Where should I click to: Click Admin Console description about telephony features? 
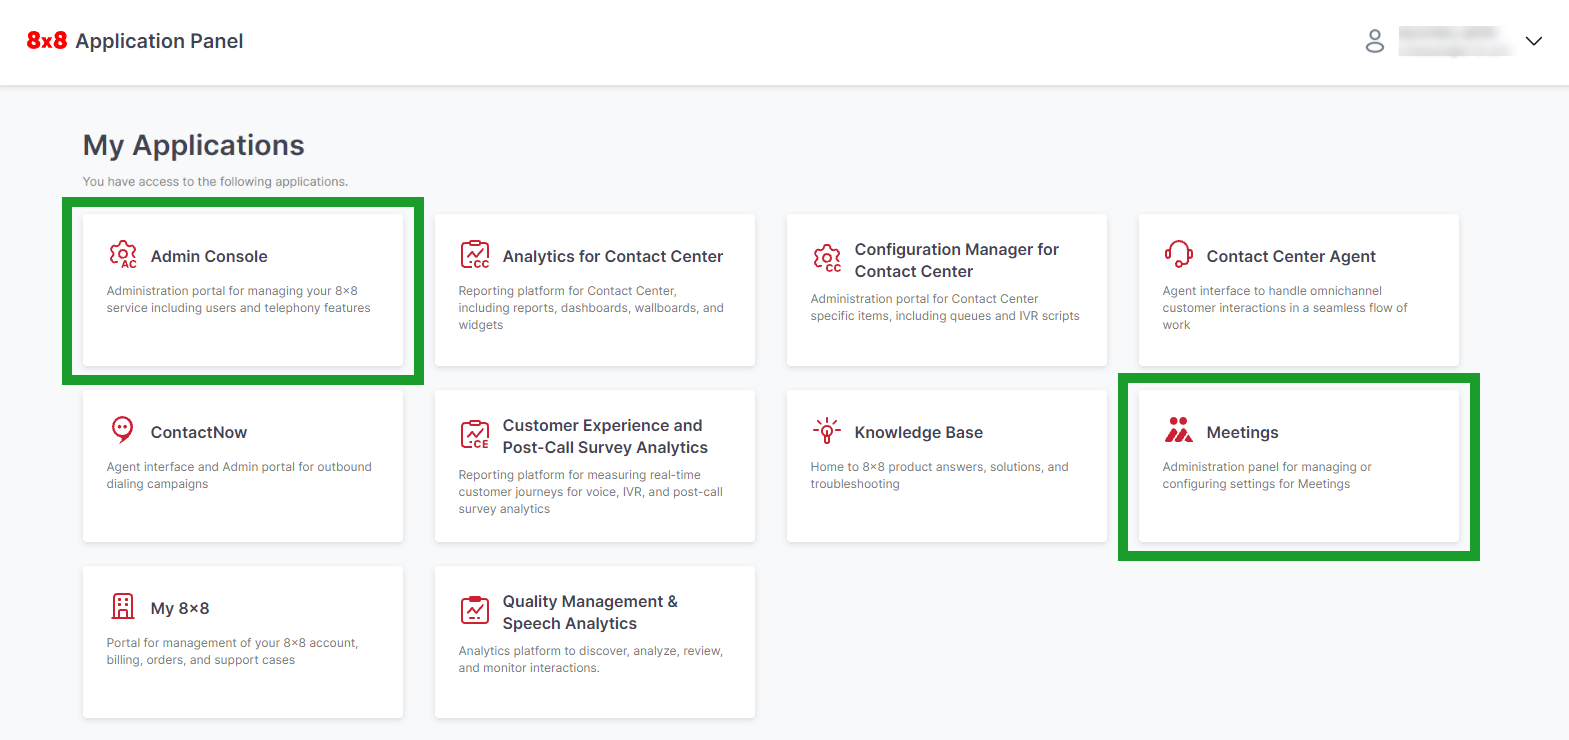pos(239,299)
